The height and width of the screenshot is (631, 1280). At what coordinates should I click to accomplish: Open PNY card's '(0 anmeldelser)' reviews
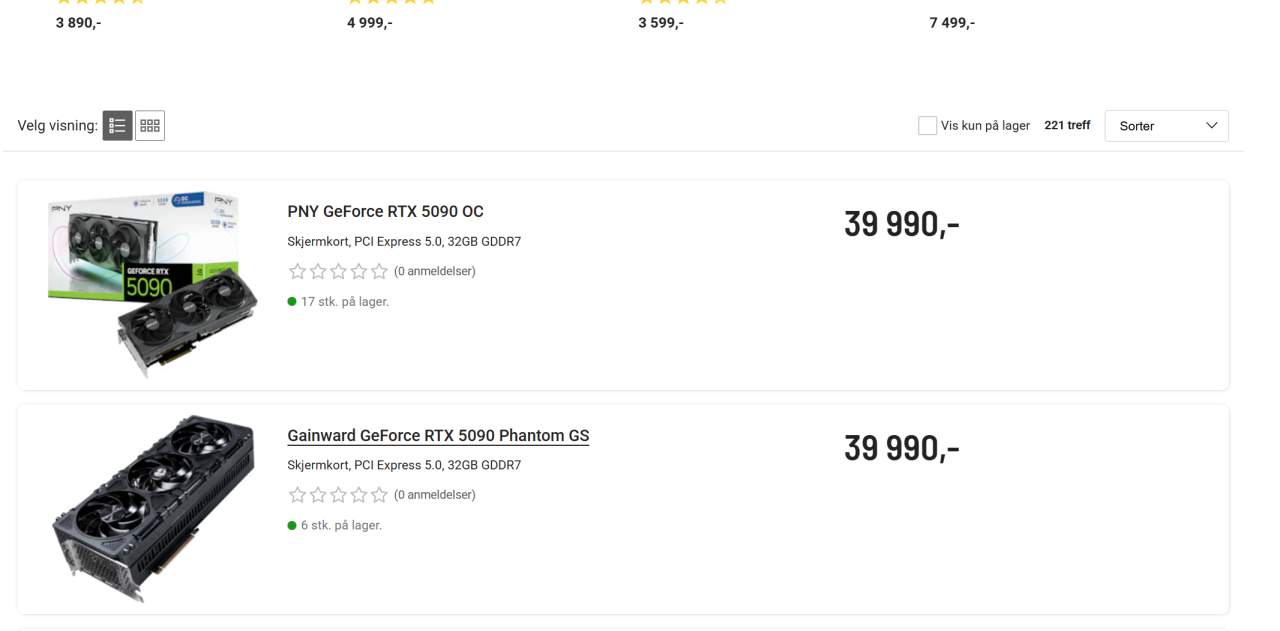(x=434, y=271)
